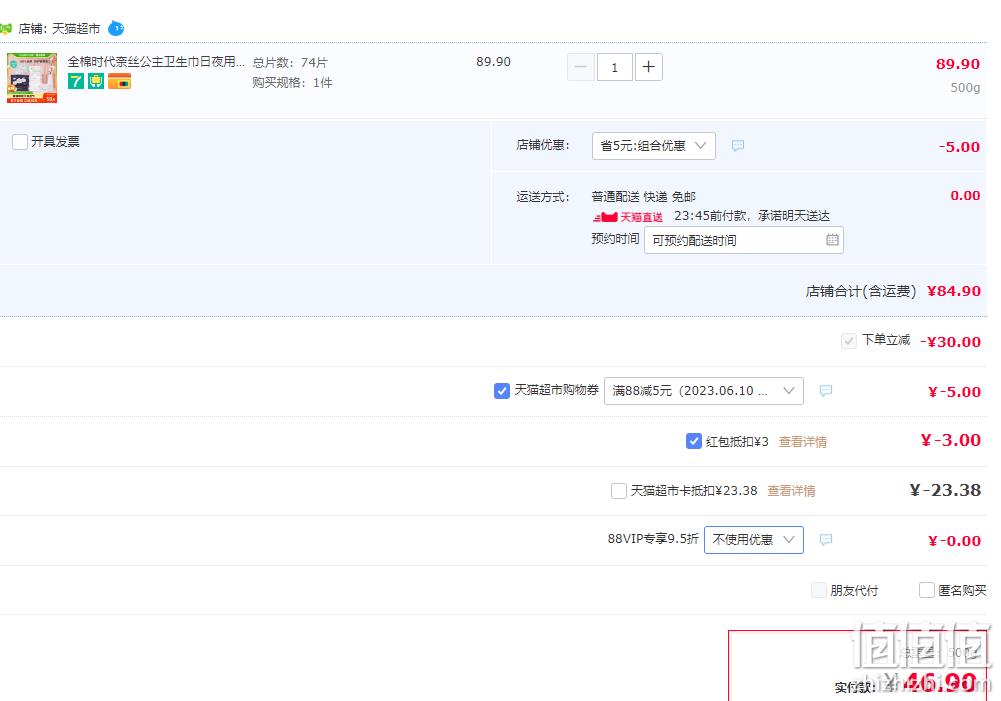1001x701 pixels.
Task: Click the comment icon beside 88VIP dropdown
Action: click(826, 540)
